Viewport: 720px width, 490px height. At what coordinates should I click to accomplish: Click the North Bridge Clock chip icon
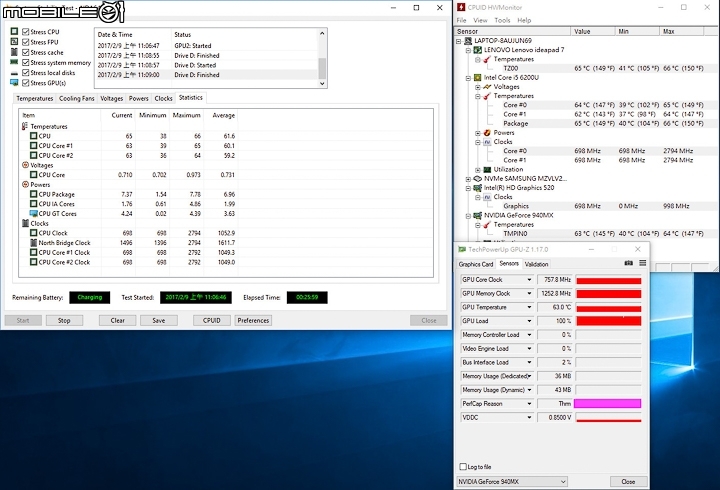coord(34,242)
